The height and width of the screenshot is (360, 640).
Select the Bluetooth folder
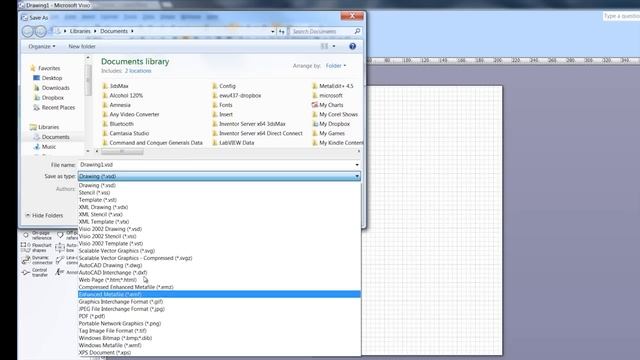pos(118,124)
